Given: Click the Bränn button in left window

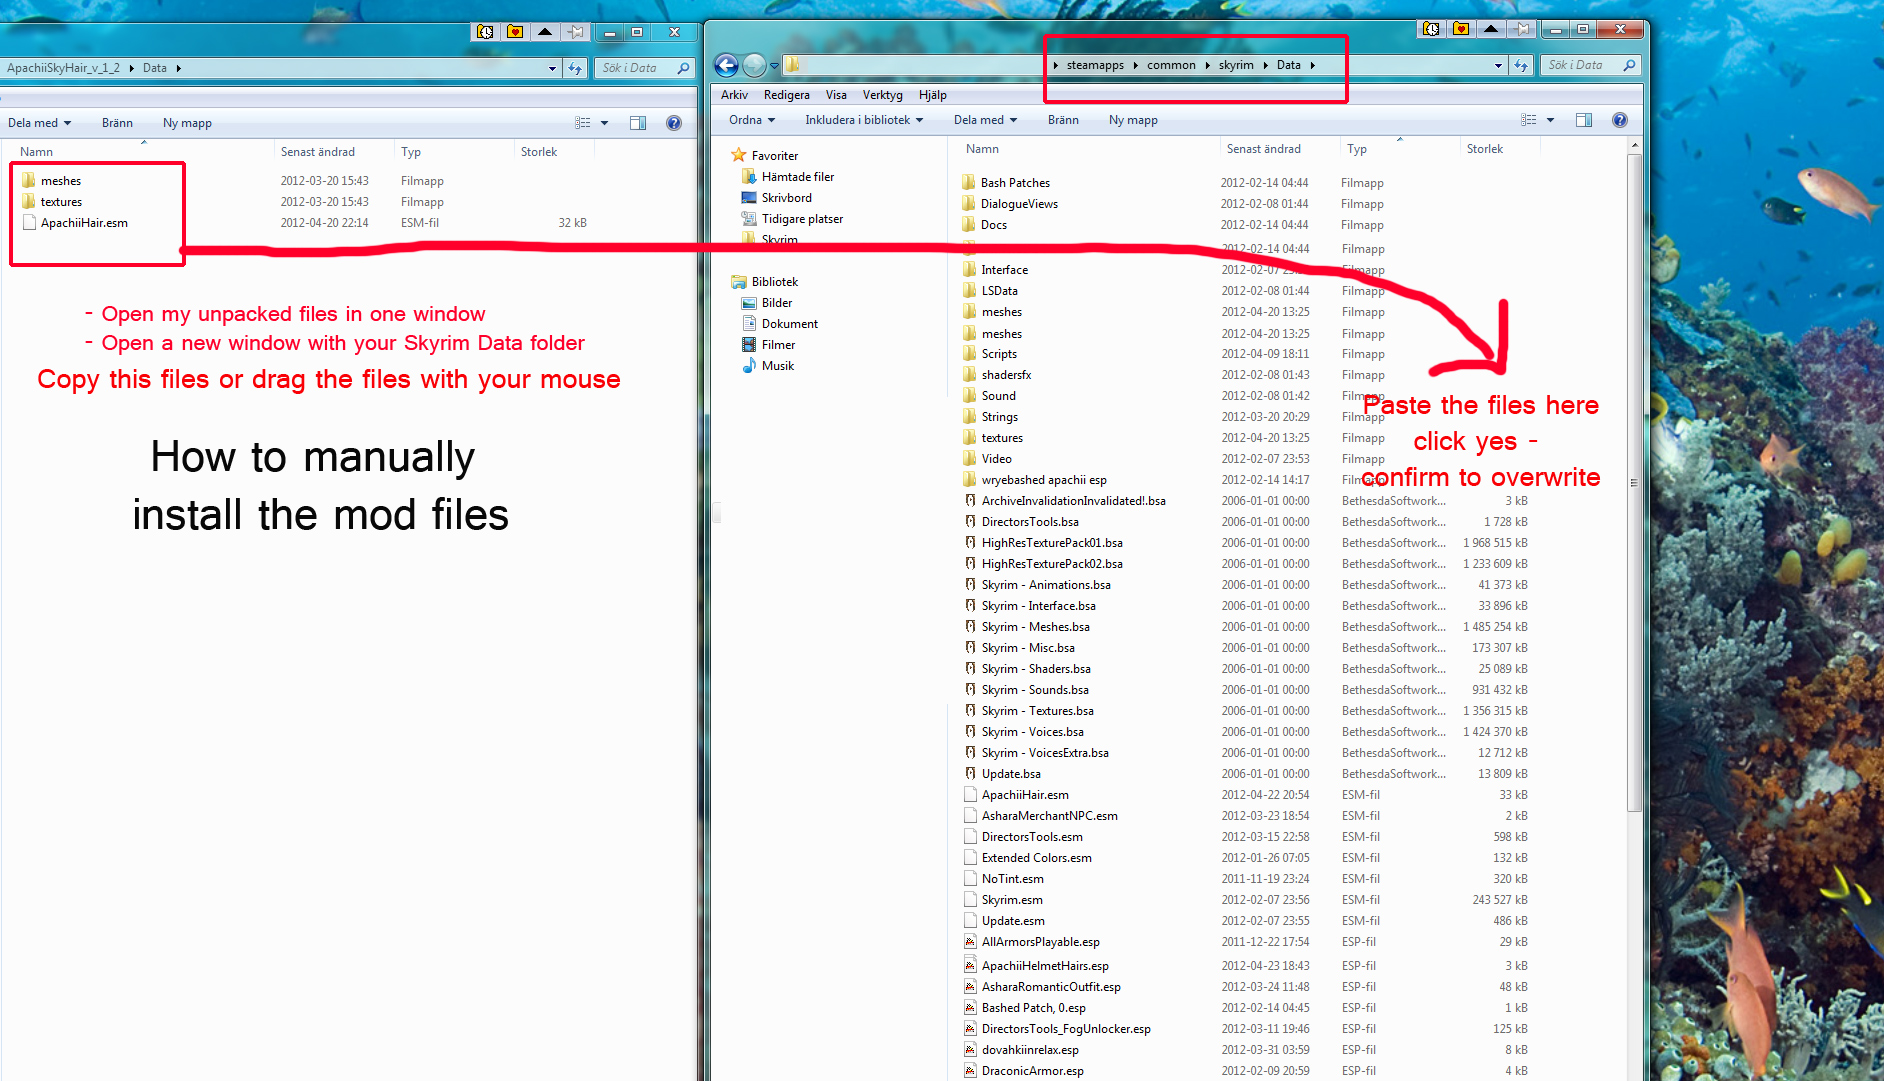Looking at the screenshot, I should tap(117, 123).
